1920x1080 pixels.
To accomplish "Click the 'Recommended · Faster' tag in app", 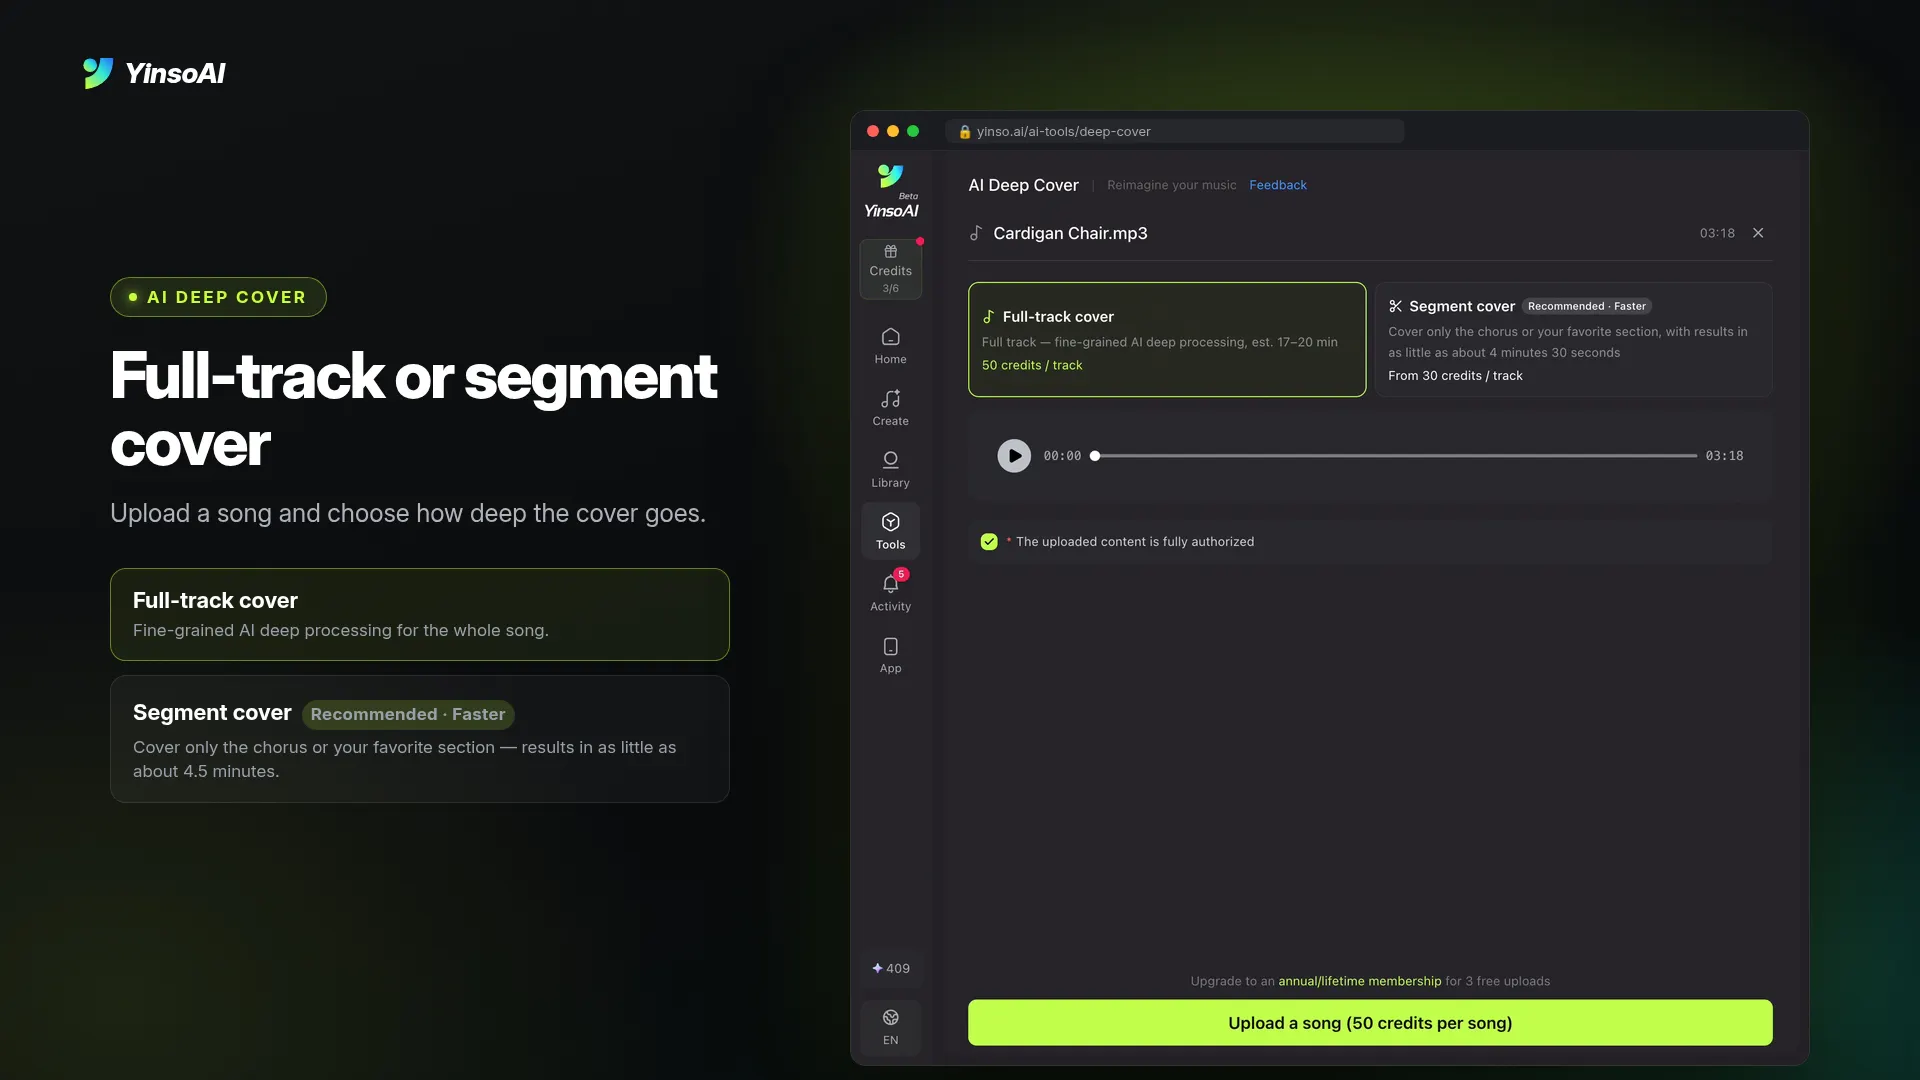I will [x=1586, y=306].
